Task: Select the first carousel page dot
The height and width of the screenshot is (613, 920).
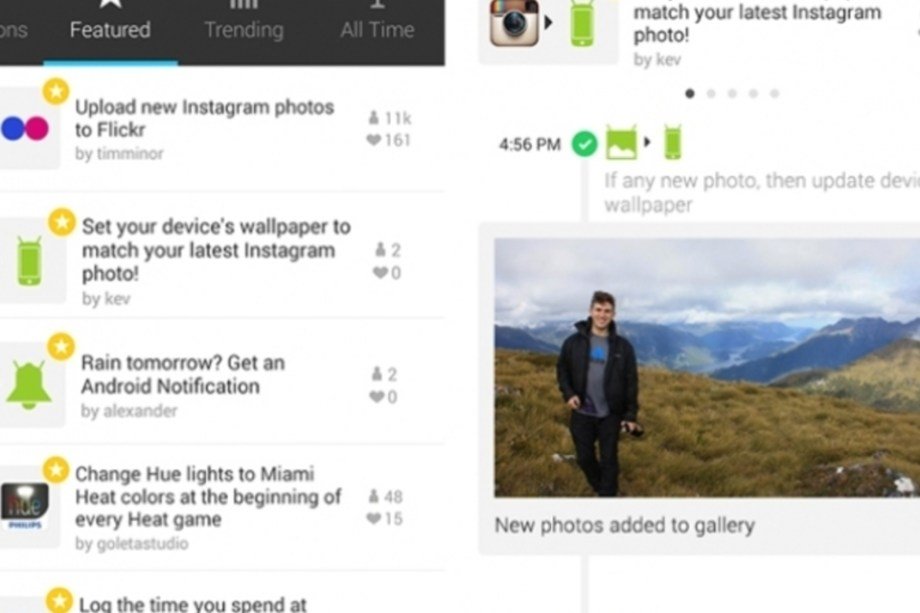Action: click(x=690, y=93)
